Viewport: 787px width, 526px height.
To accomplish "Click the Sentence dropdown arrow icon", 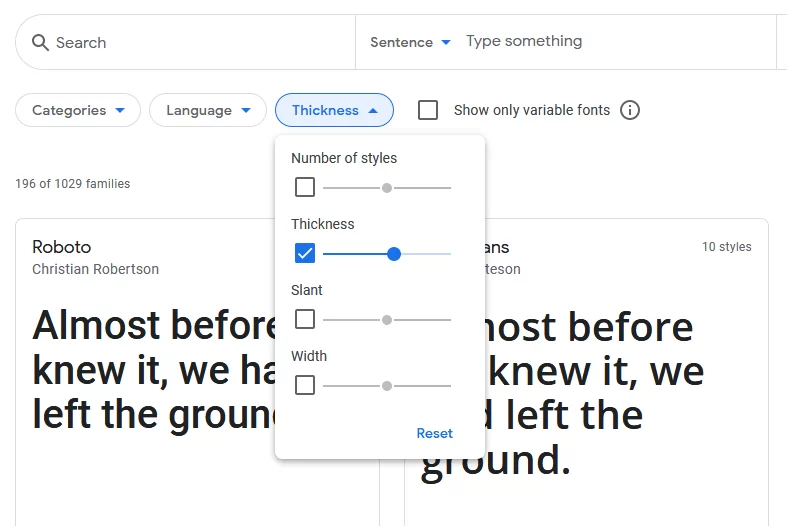I will pyautogui.click(x=446, y=42).
